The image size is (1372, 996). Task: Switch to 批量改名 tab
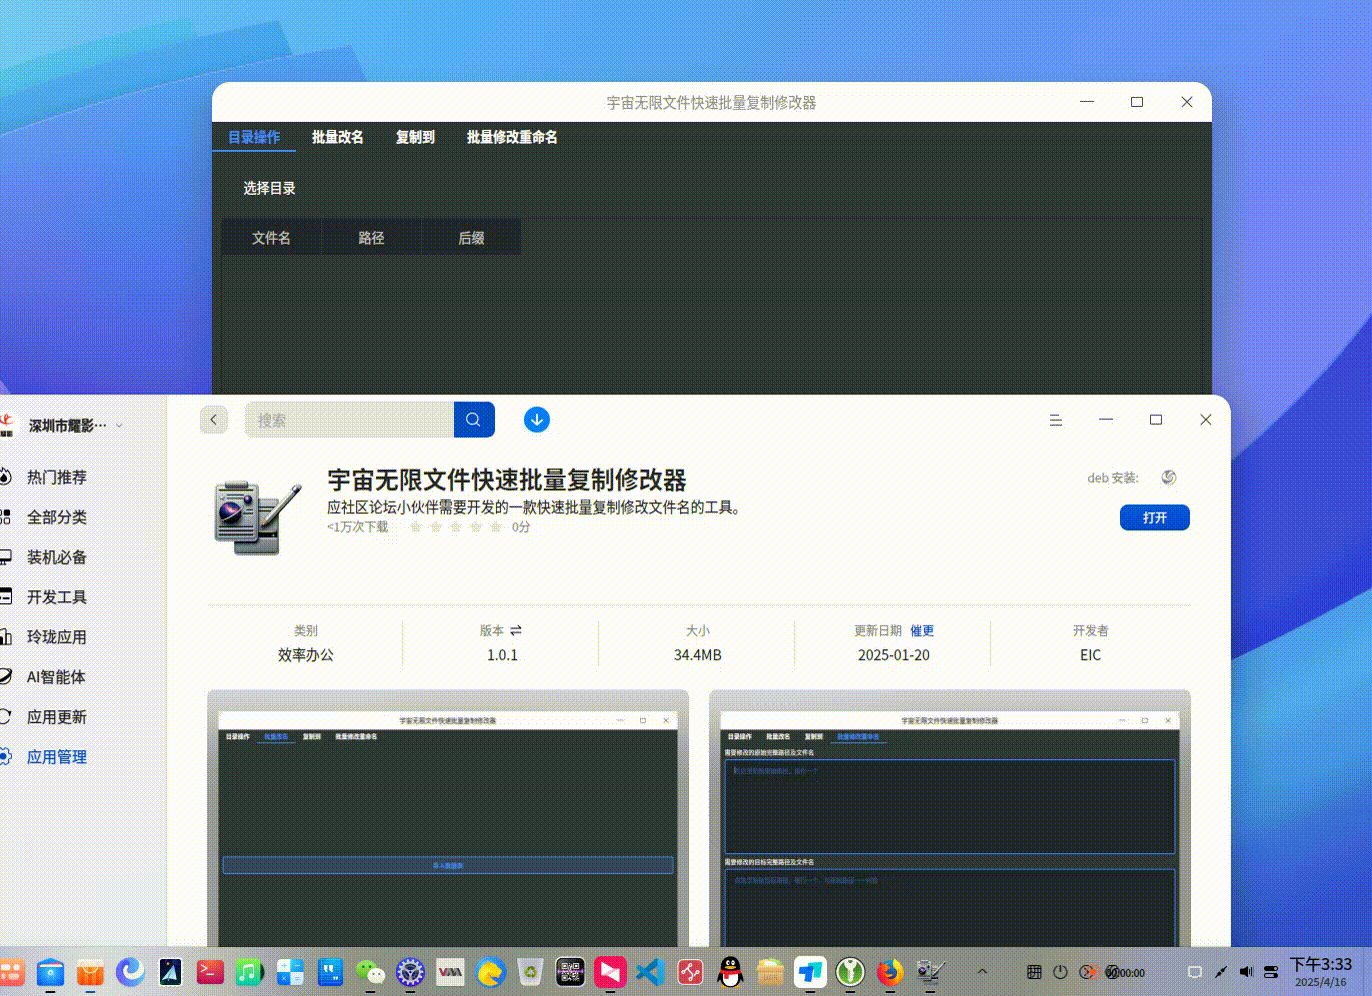click(x=337, y=137)
